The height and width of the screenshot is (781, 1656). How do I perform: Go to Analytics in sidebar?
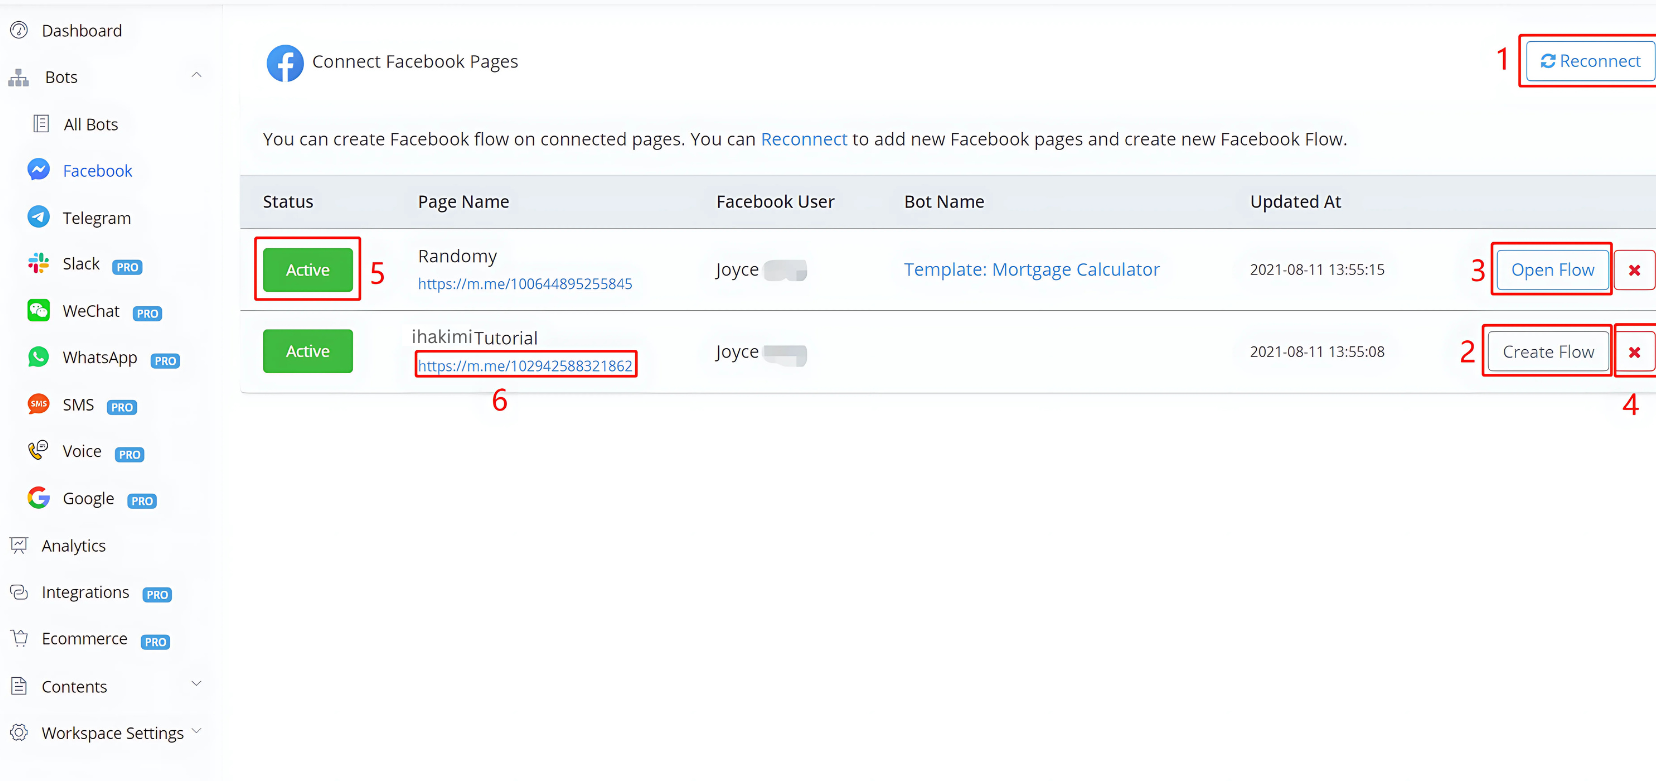tap(73, 546)
